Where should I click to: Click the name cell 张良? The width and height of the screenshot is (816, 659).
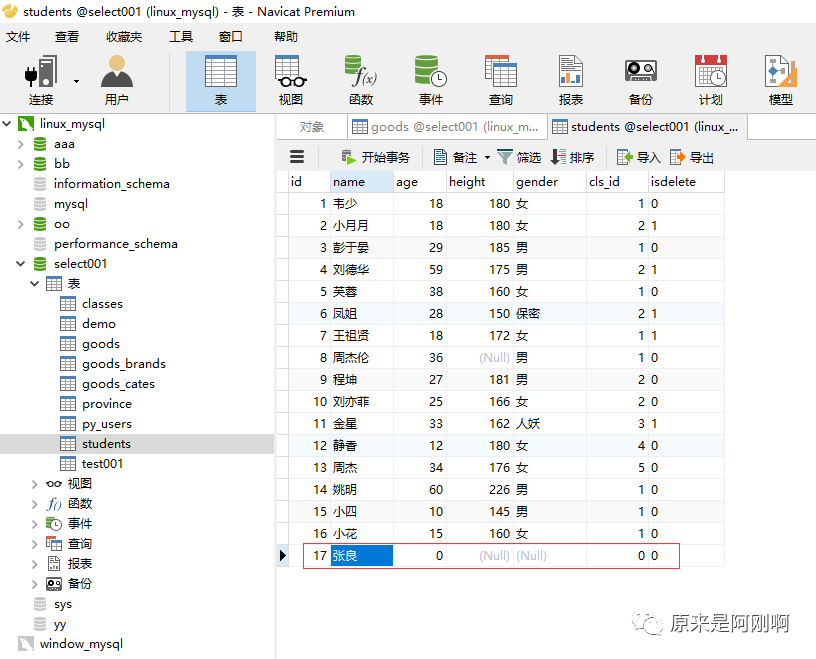(362, 555)
